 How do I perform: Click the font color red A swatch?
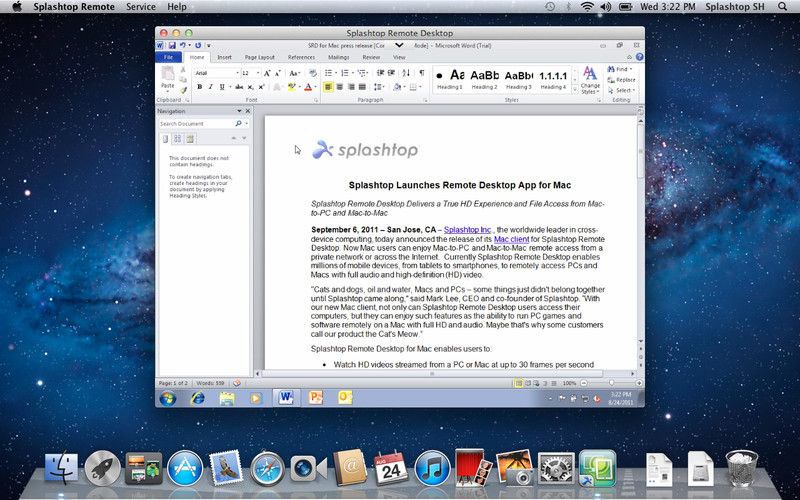[308, 87]
